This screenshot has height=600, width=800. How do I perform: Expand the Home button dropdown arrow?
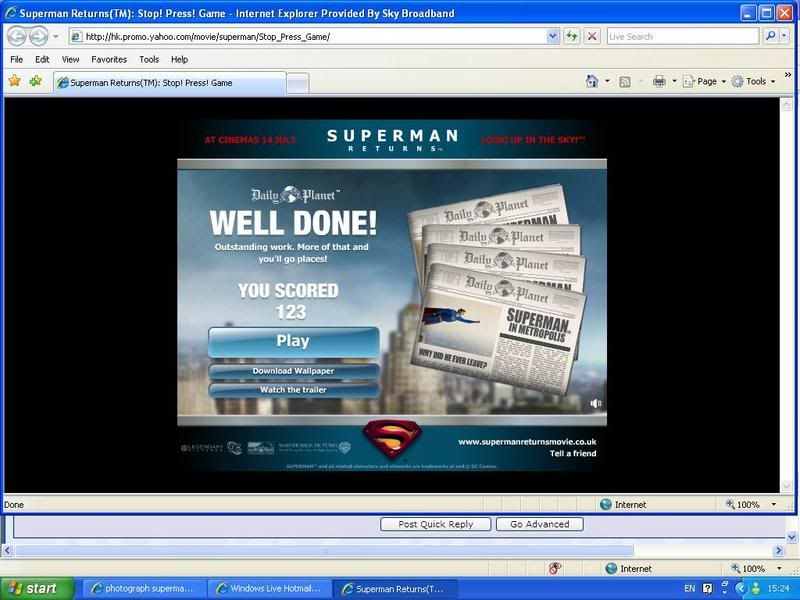click(607, 81)
